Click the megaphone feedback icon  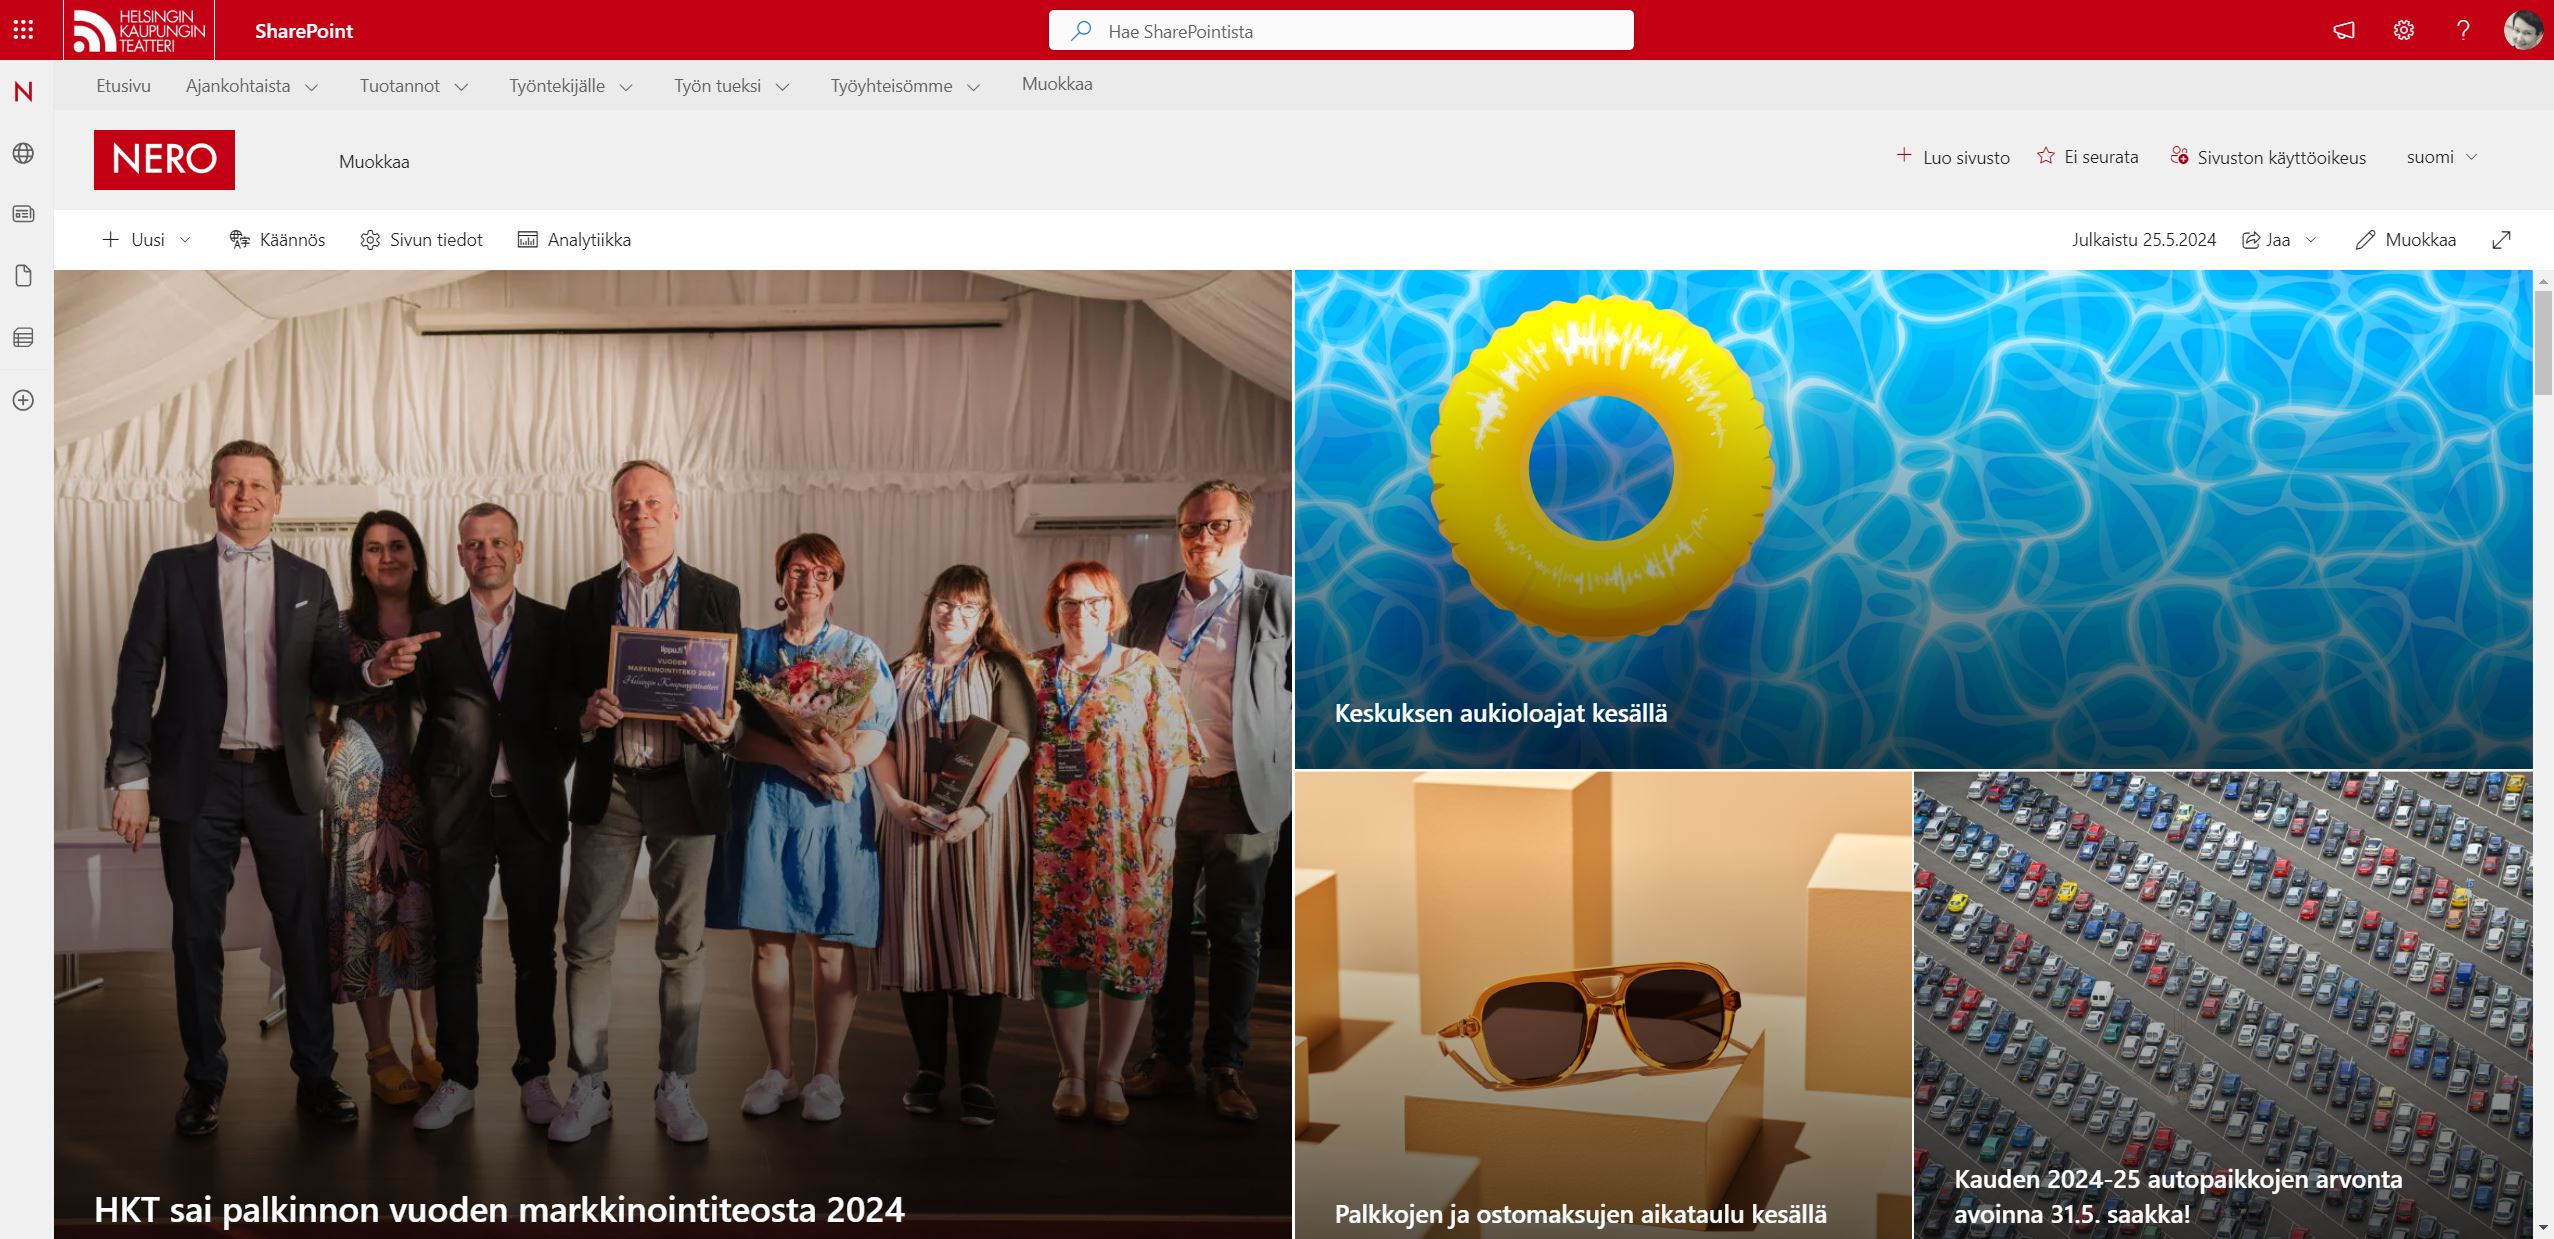[x=2344, y=30]
